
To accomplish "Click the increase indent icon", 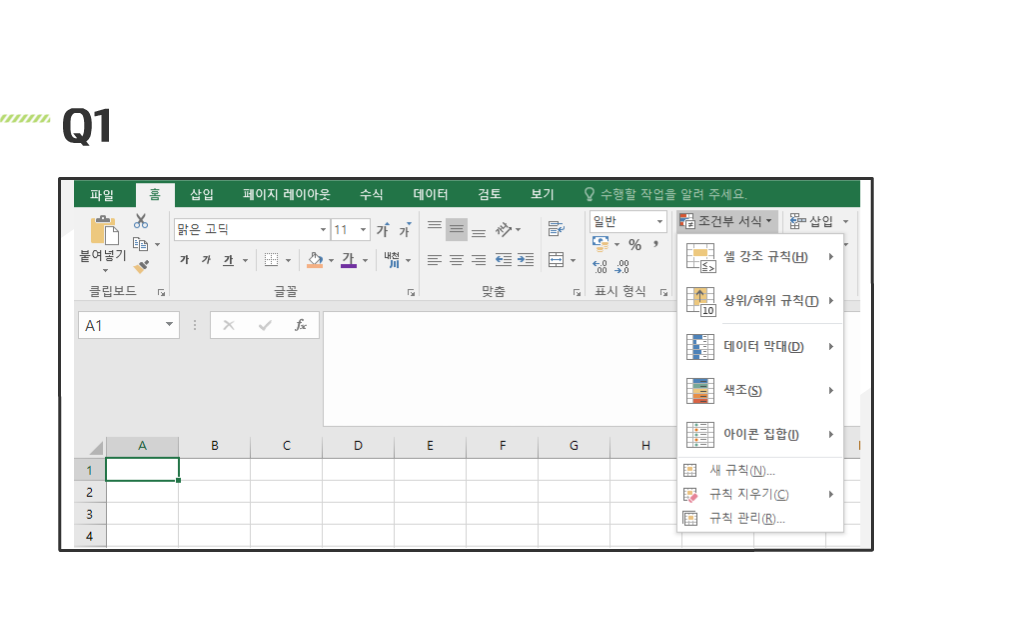I will [x=526, y=260].
